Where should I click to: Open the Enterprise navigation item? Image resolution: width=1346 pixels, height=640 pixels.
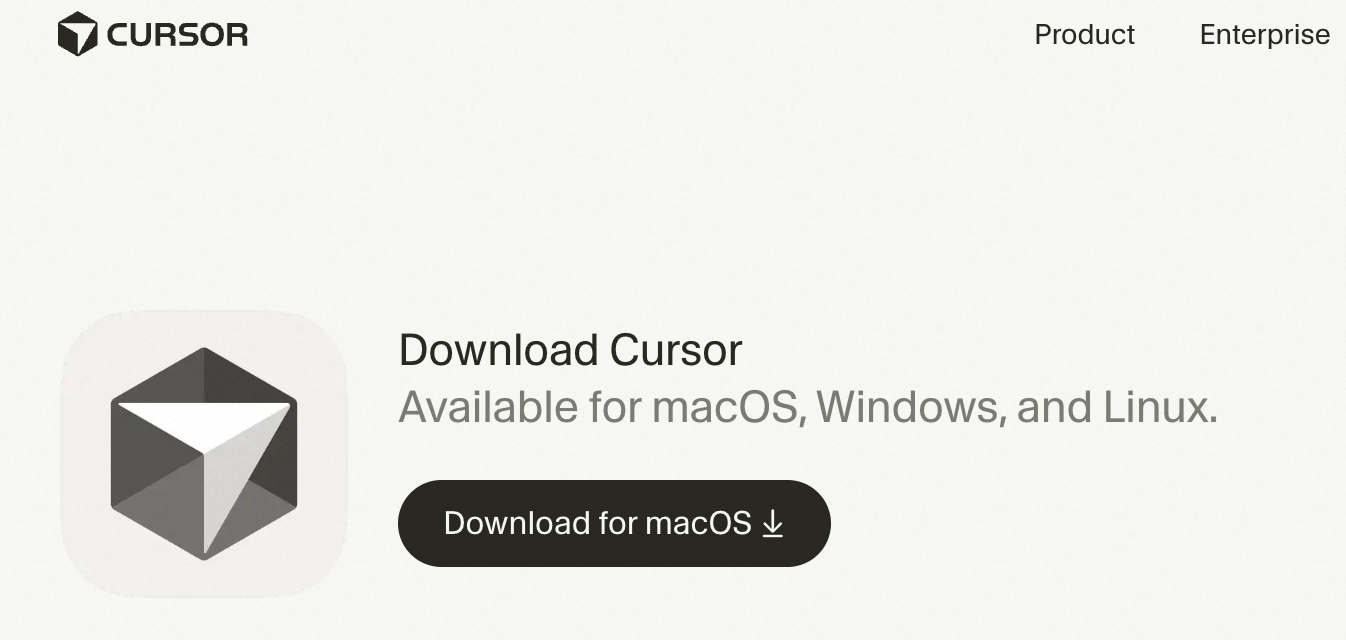coord(1265,35)
